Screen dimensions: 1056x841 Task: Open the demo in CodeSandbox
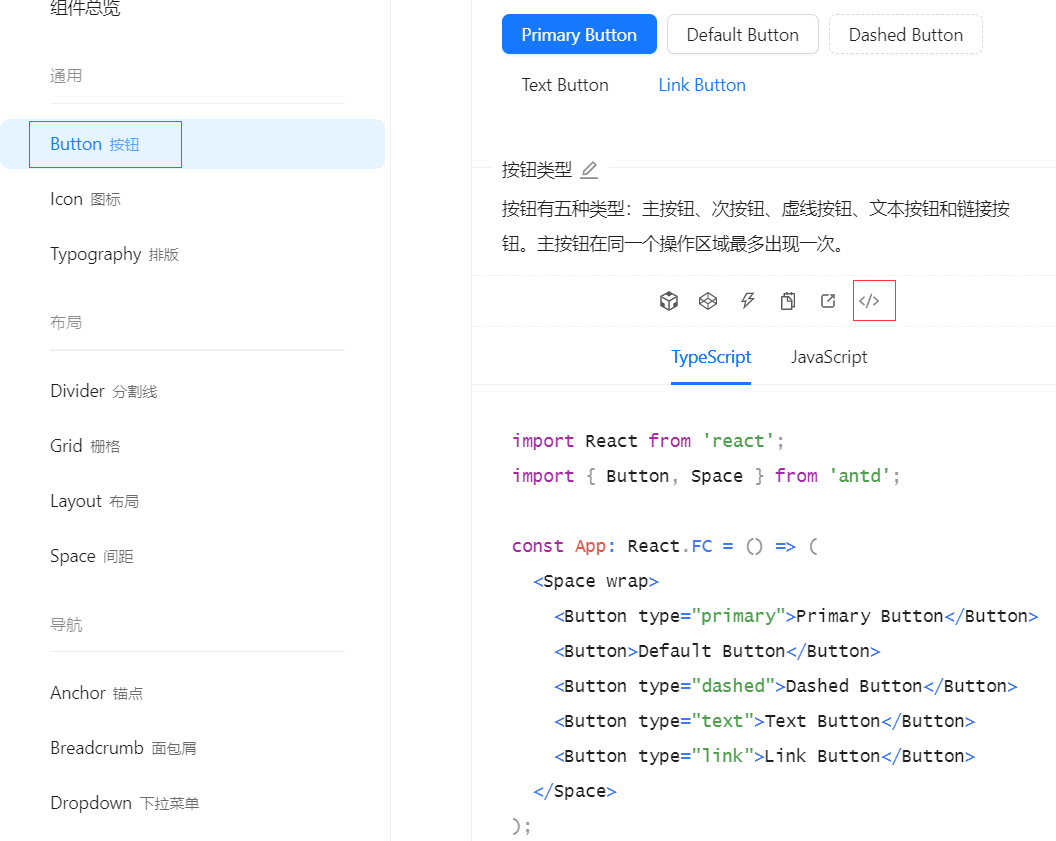click(669, 300)
